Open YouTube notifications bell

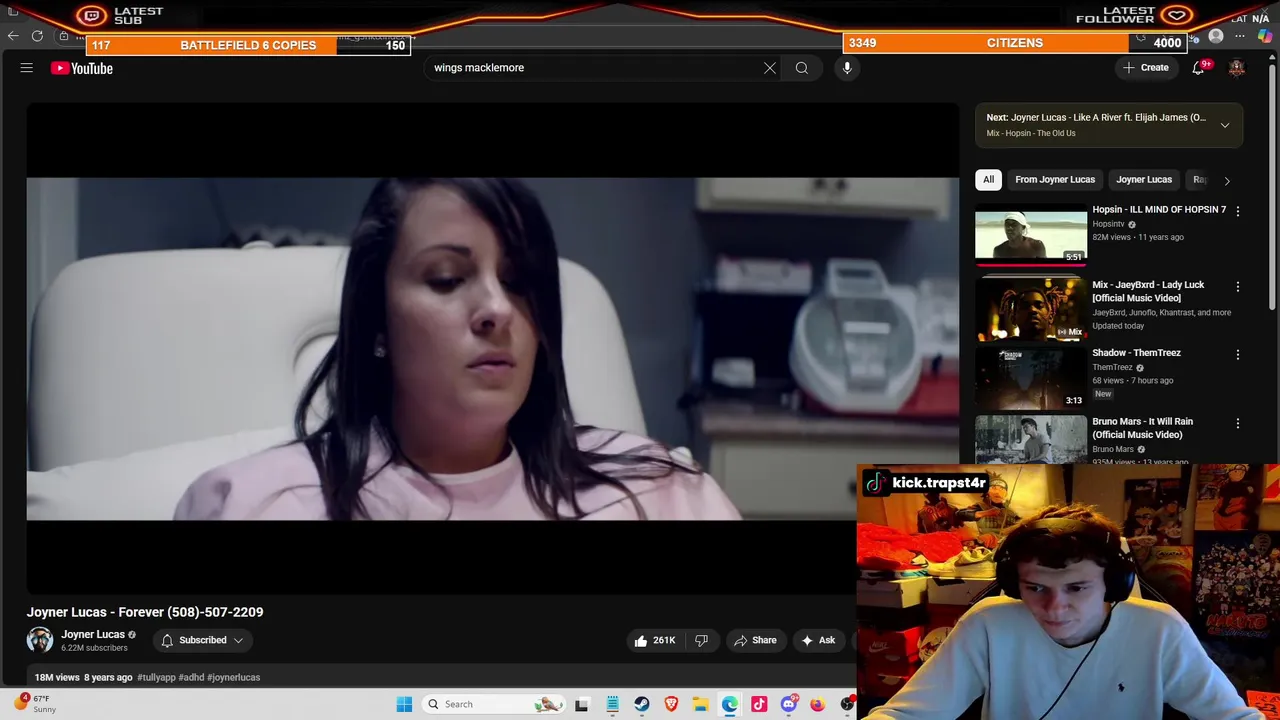(x=1198, y=68)
